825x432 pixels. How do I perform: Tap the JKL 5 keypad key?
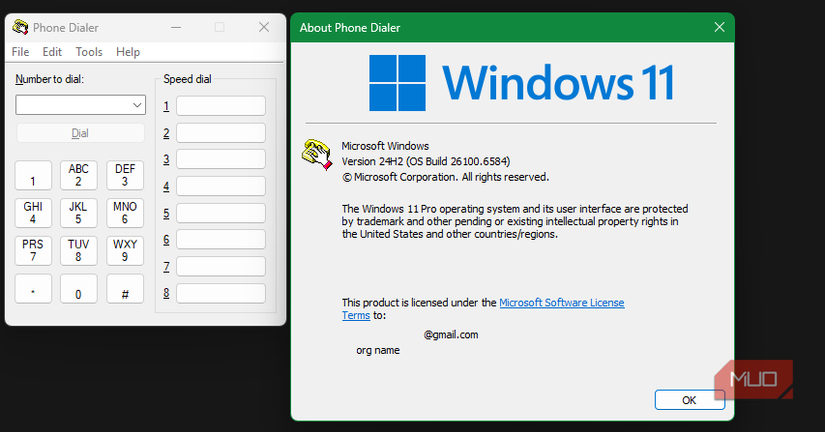(x=78, y=213)
